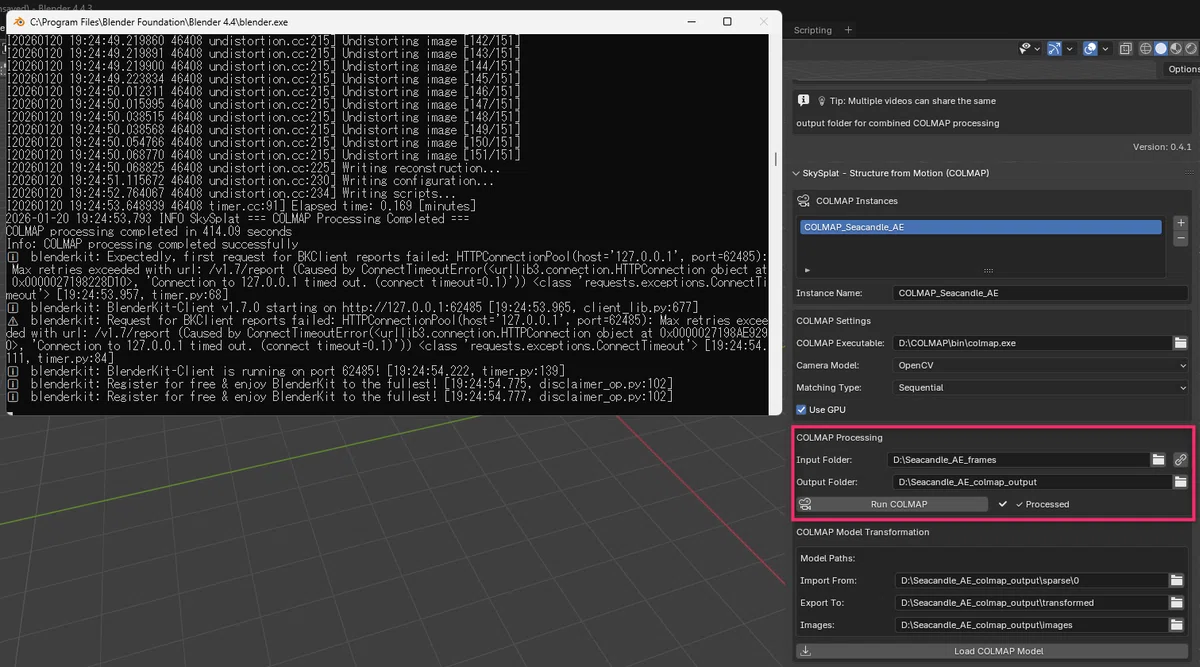Click the camera-eye object types visibility icon
This screenshot has height=667, width=1200.
tap(1026, 48)
